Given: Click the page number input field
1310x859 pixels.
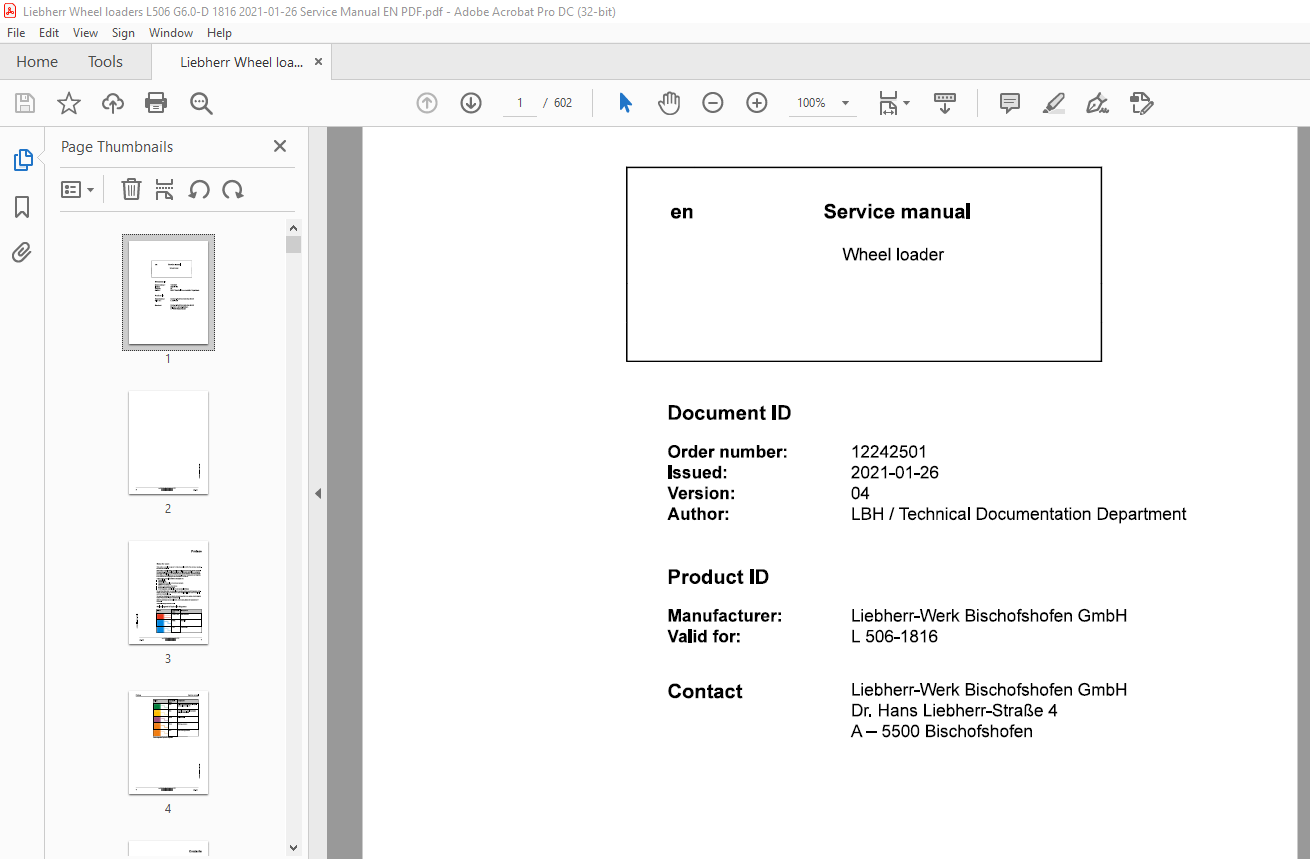Looking at the screenshot, I should tap(520, 103).
